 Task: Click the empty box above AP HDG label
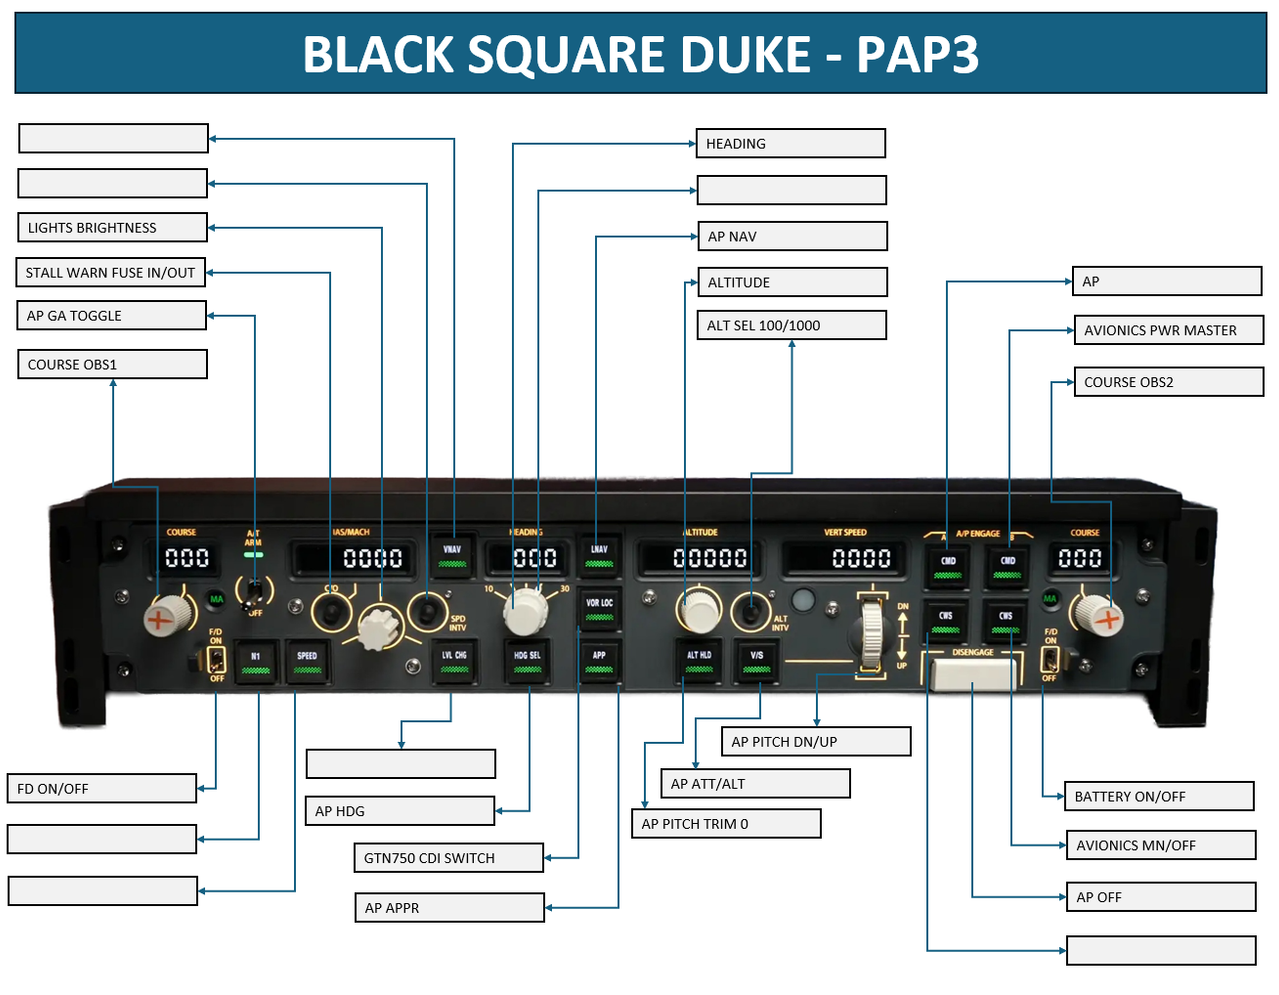click(x=401, y=764)
